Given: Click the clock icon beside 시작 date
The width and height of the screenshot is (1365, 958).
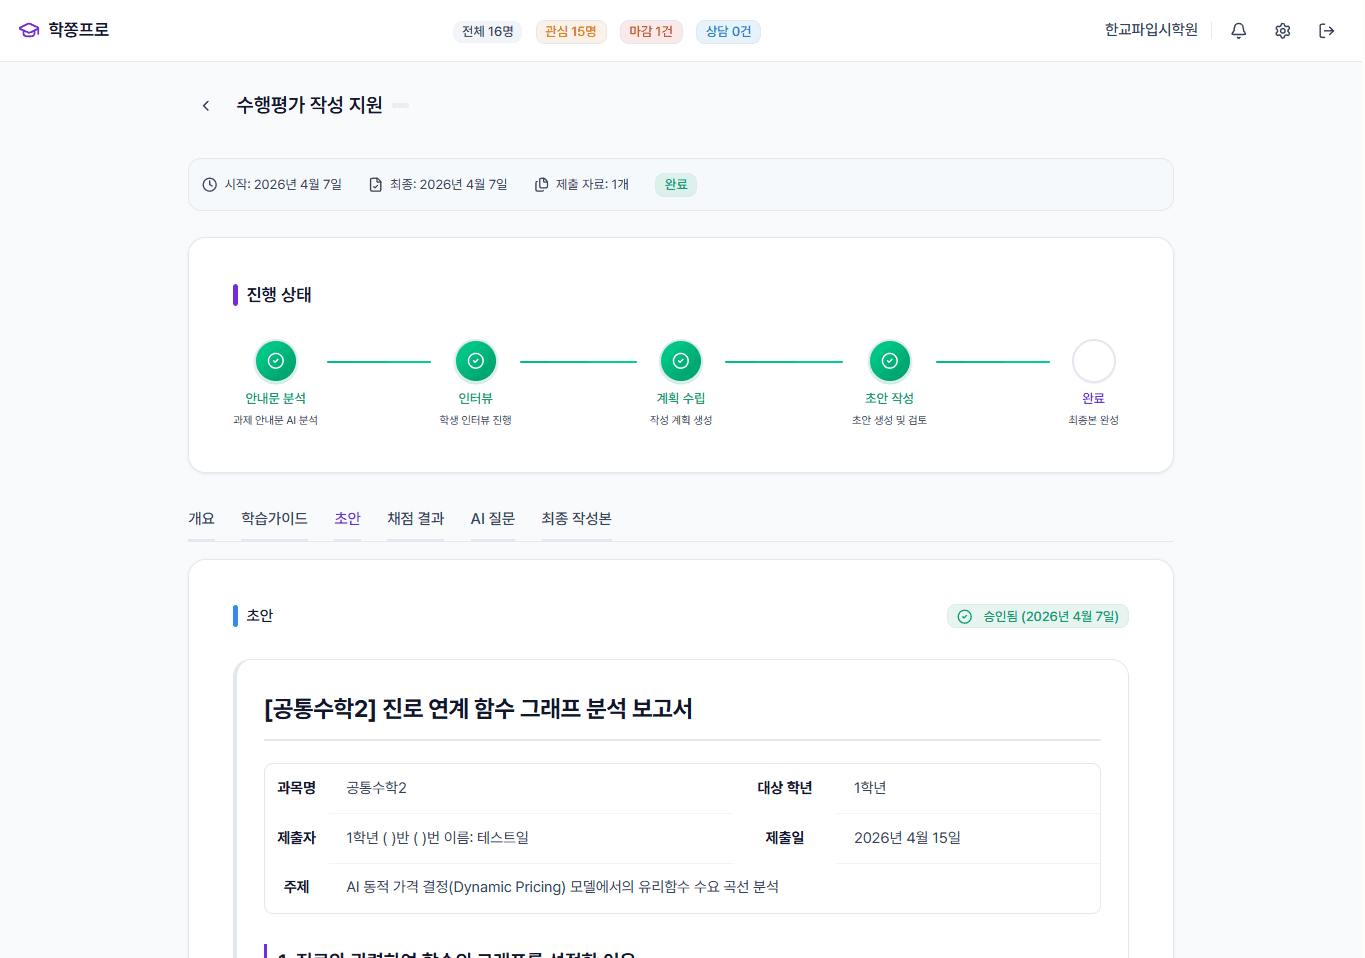Looking at the screenshot, I should [210, 185].
